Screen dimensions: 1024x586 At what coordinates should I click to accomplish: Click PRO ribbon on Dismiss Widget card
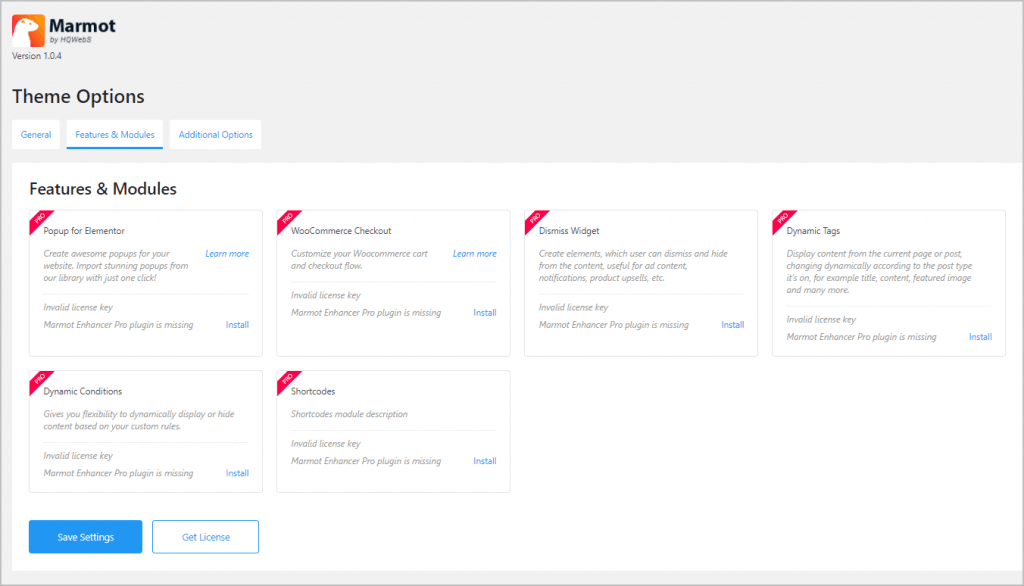tap(534, 219)
